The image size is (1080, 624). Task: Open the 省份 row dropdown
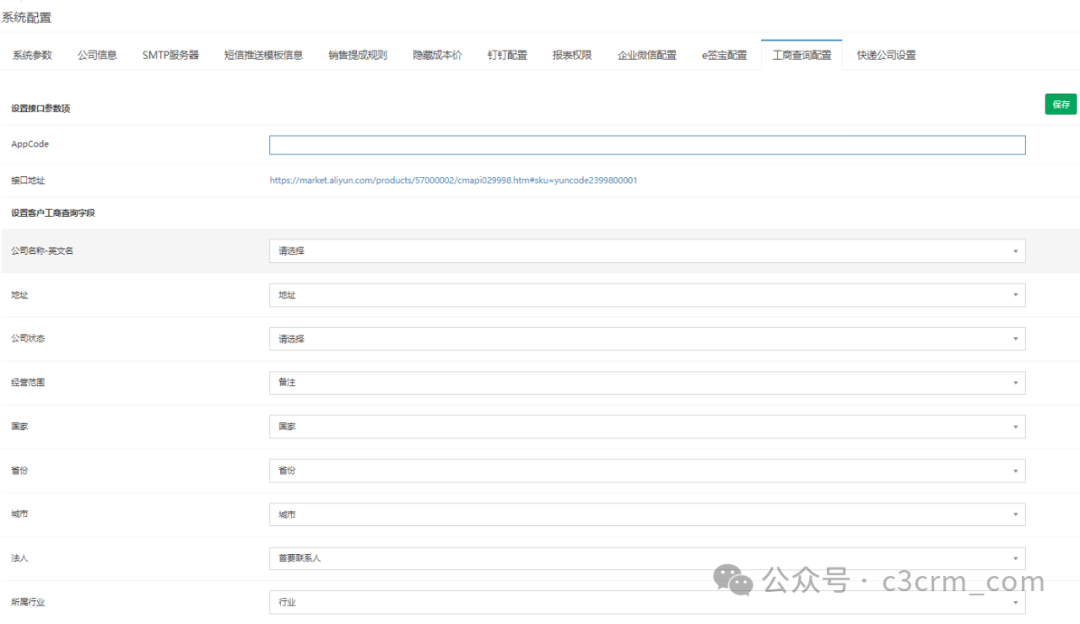coord(647,470)
